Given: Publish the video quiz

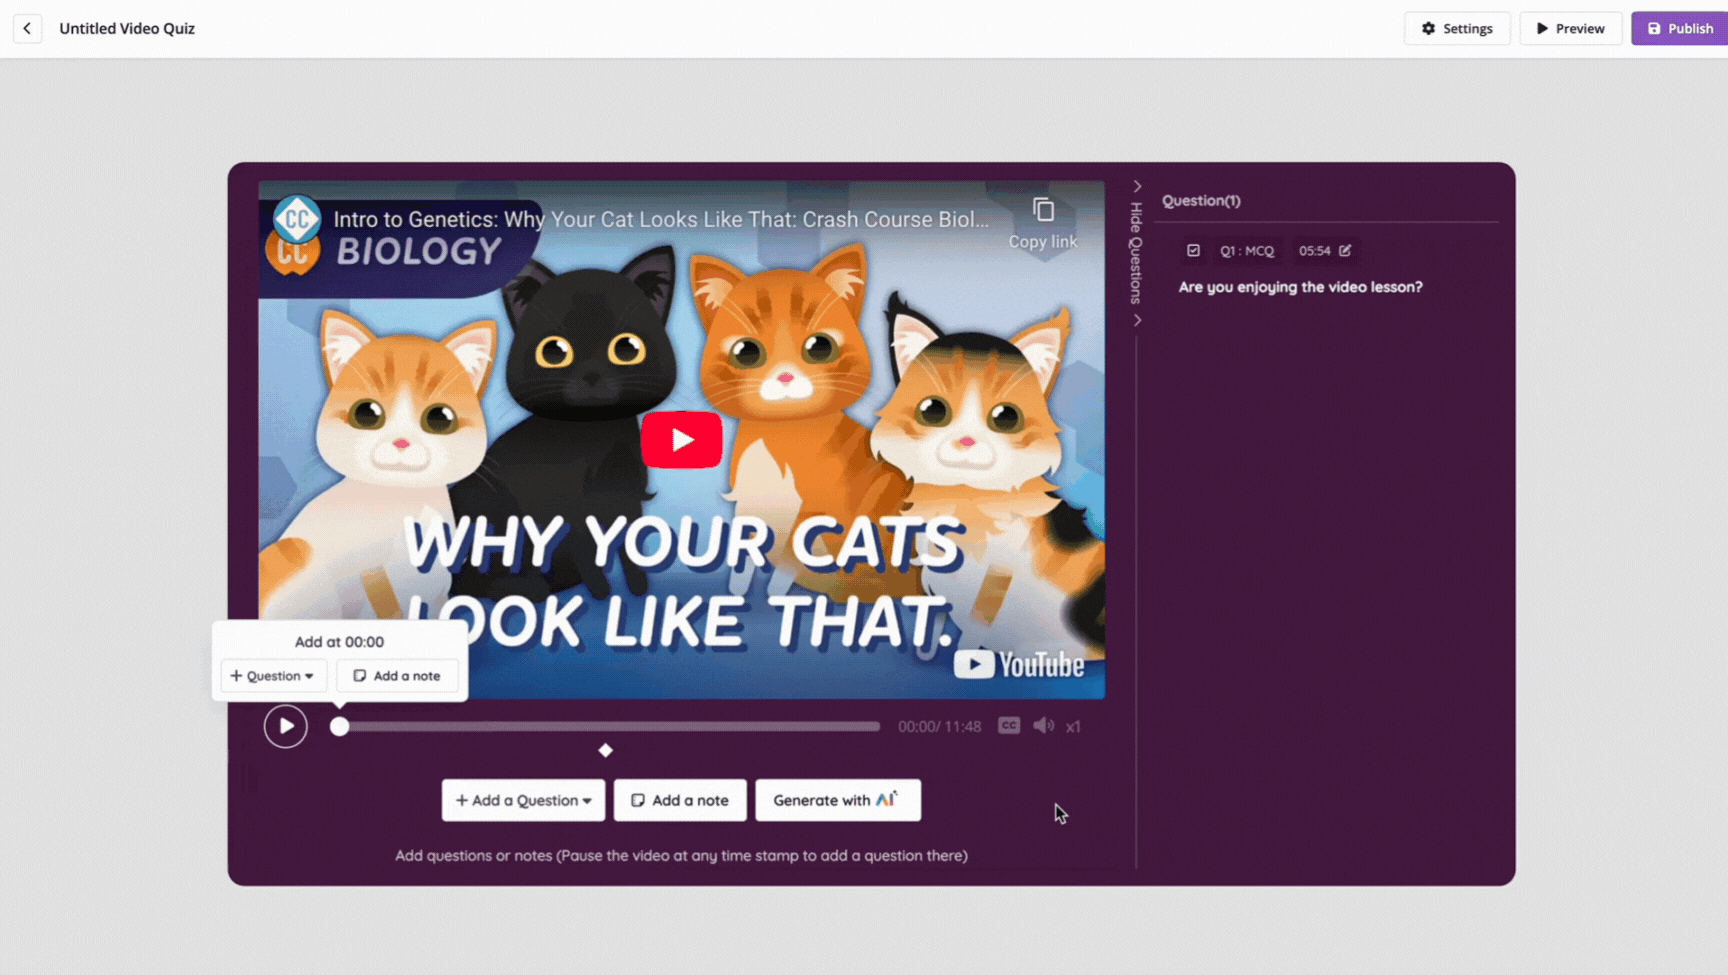Looking at the screenshot, I should [1680, 28].
